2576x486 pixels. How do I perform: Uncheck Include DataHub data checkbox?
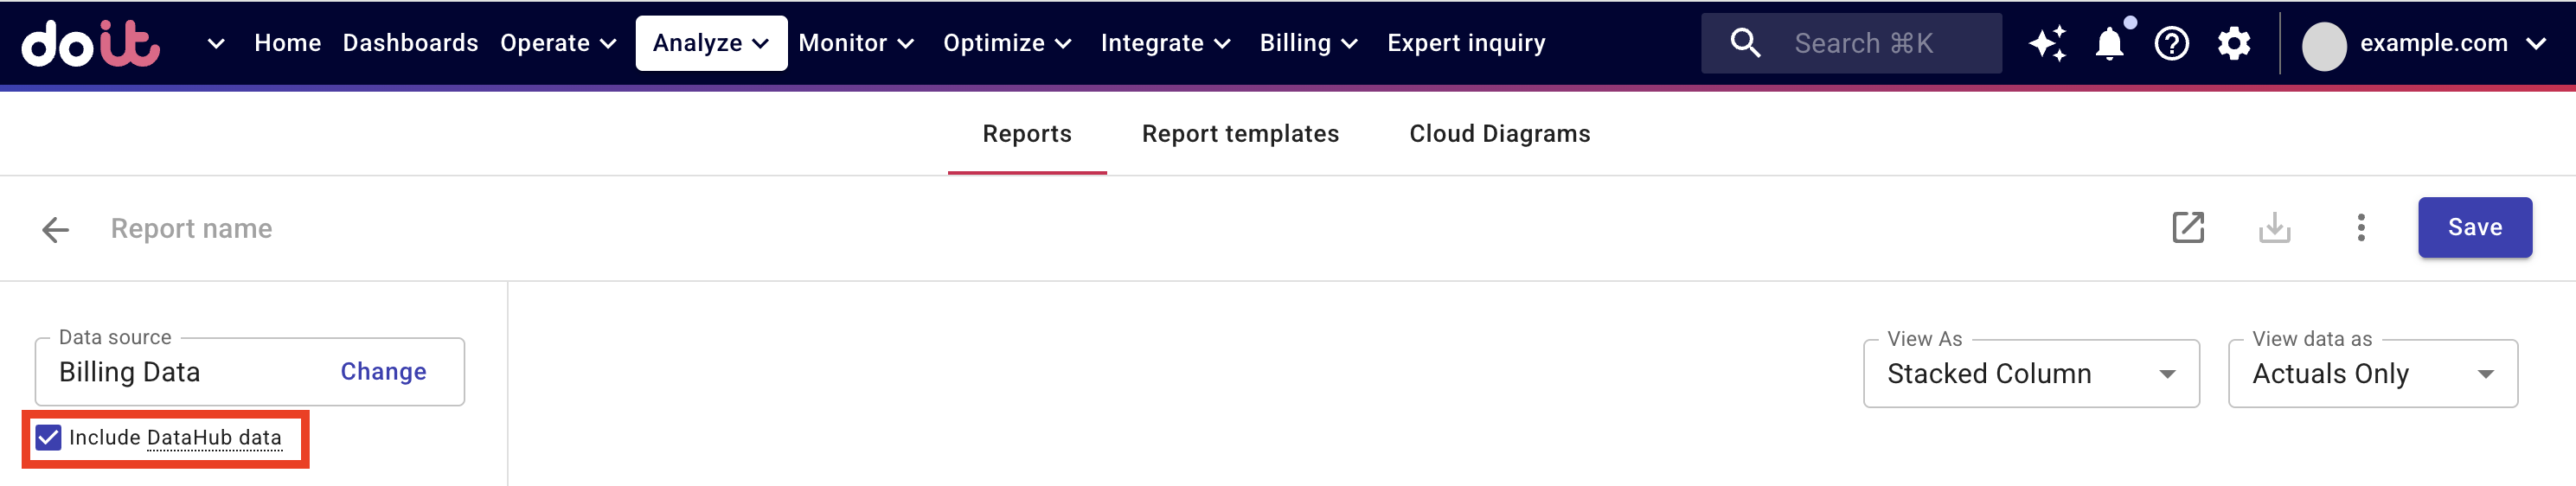pos(48,438)
